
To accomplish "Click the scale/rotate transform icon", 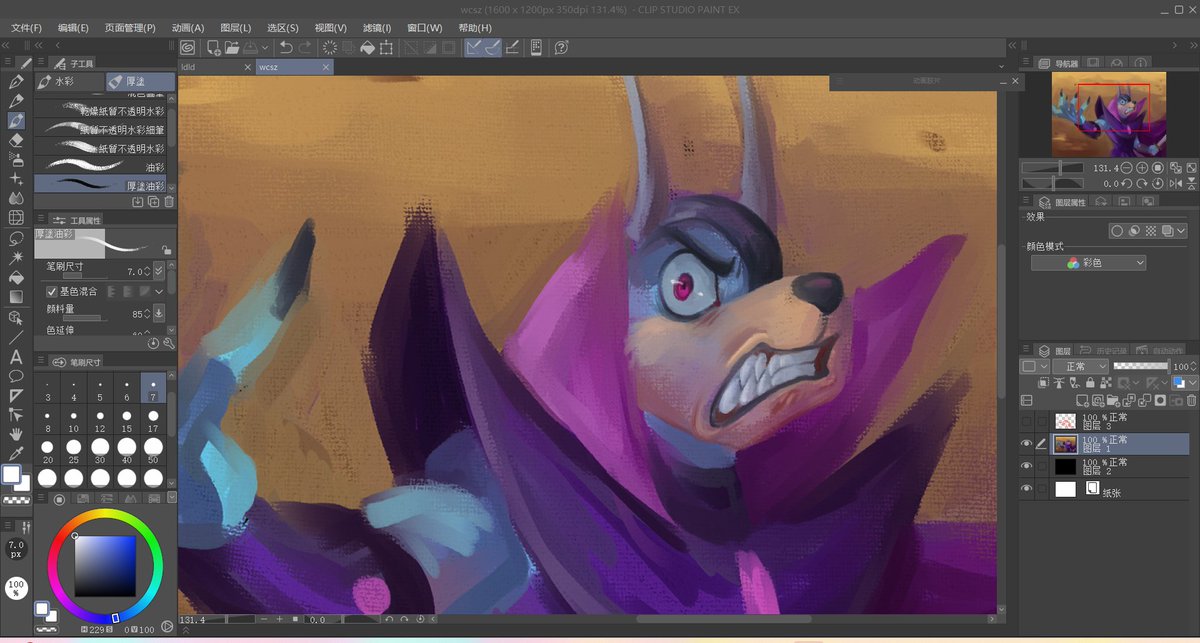I will coord(386,47).
